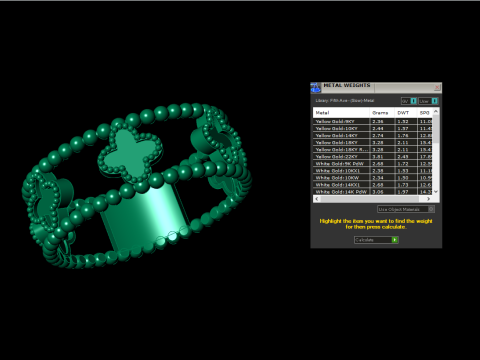480x360 pixels.
Task: Select the Yellow Gold 8KY row
Action: (373, 121)
